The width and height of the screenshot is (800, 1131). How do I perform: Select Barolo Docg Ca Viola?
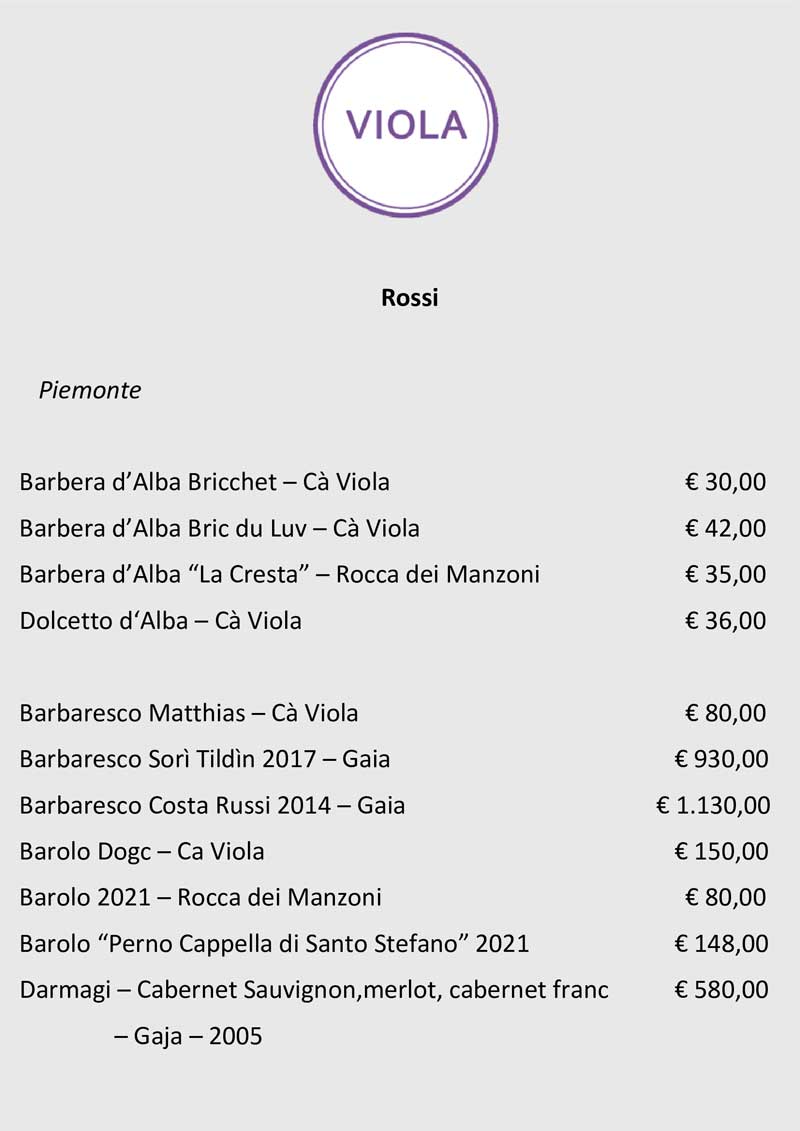click(x=142, y=852)
